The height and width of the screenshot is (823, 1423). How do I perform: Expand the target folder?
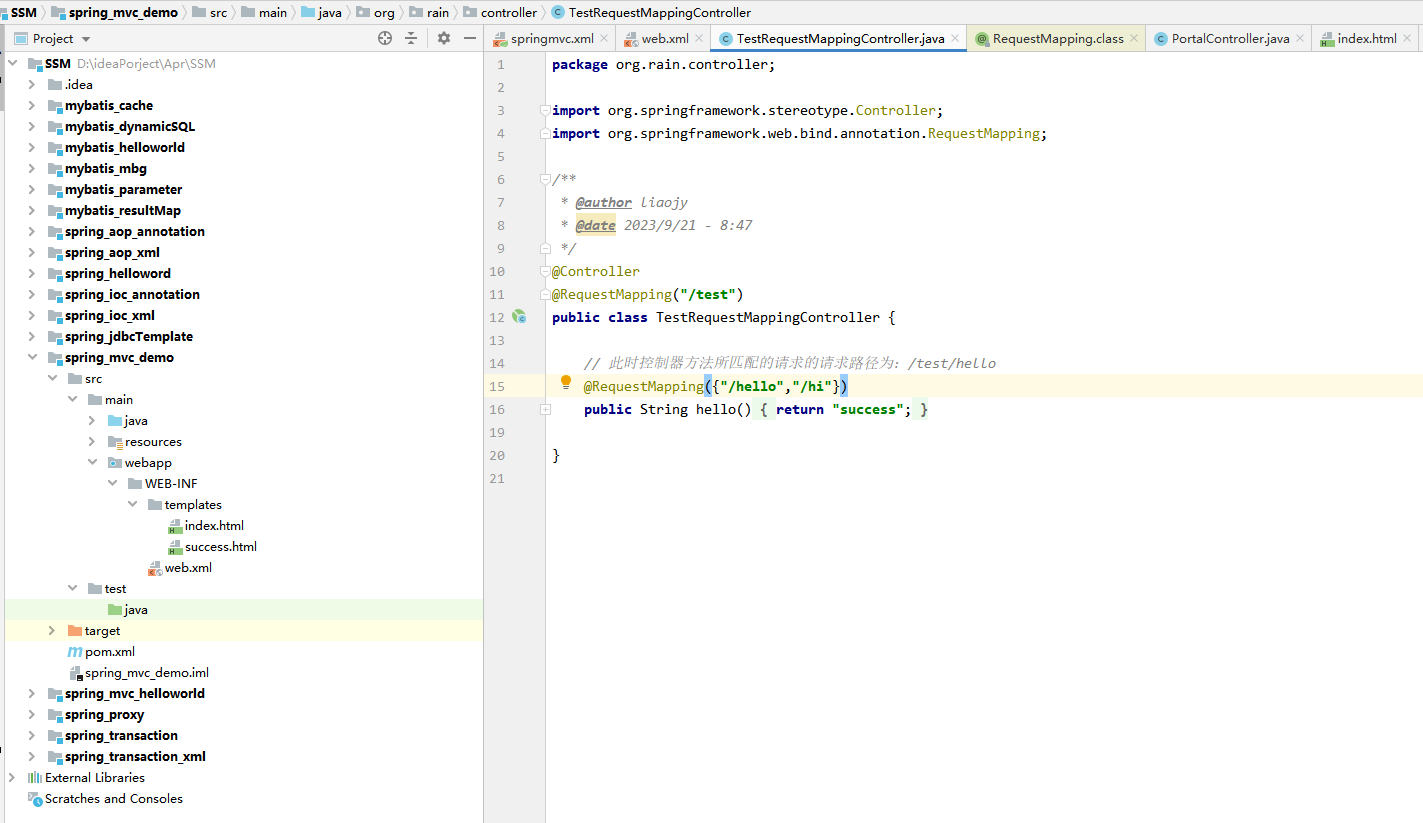click(x=52, y=630)
